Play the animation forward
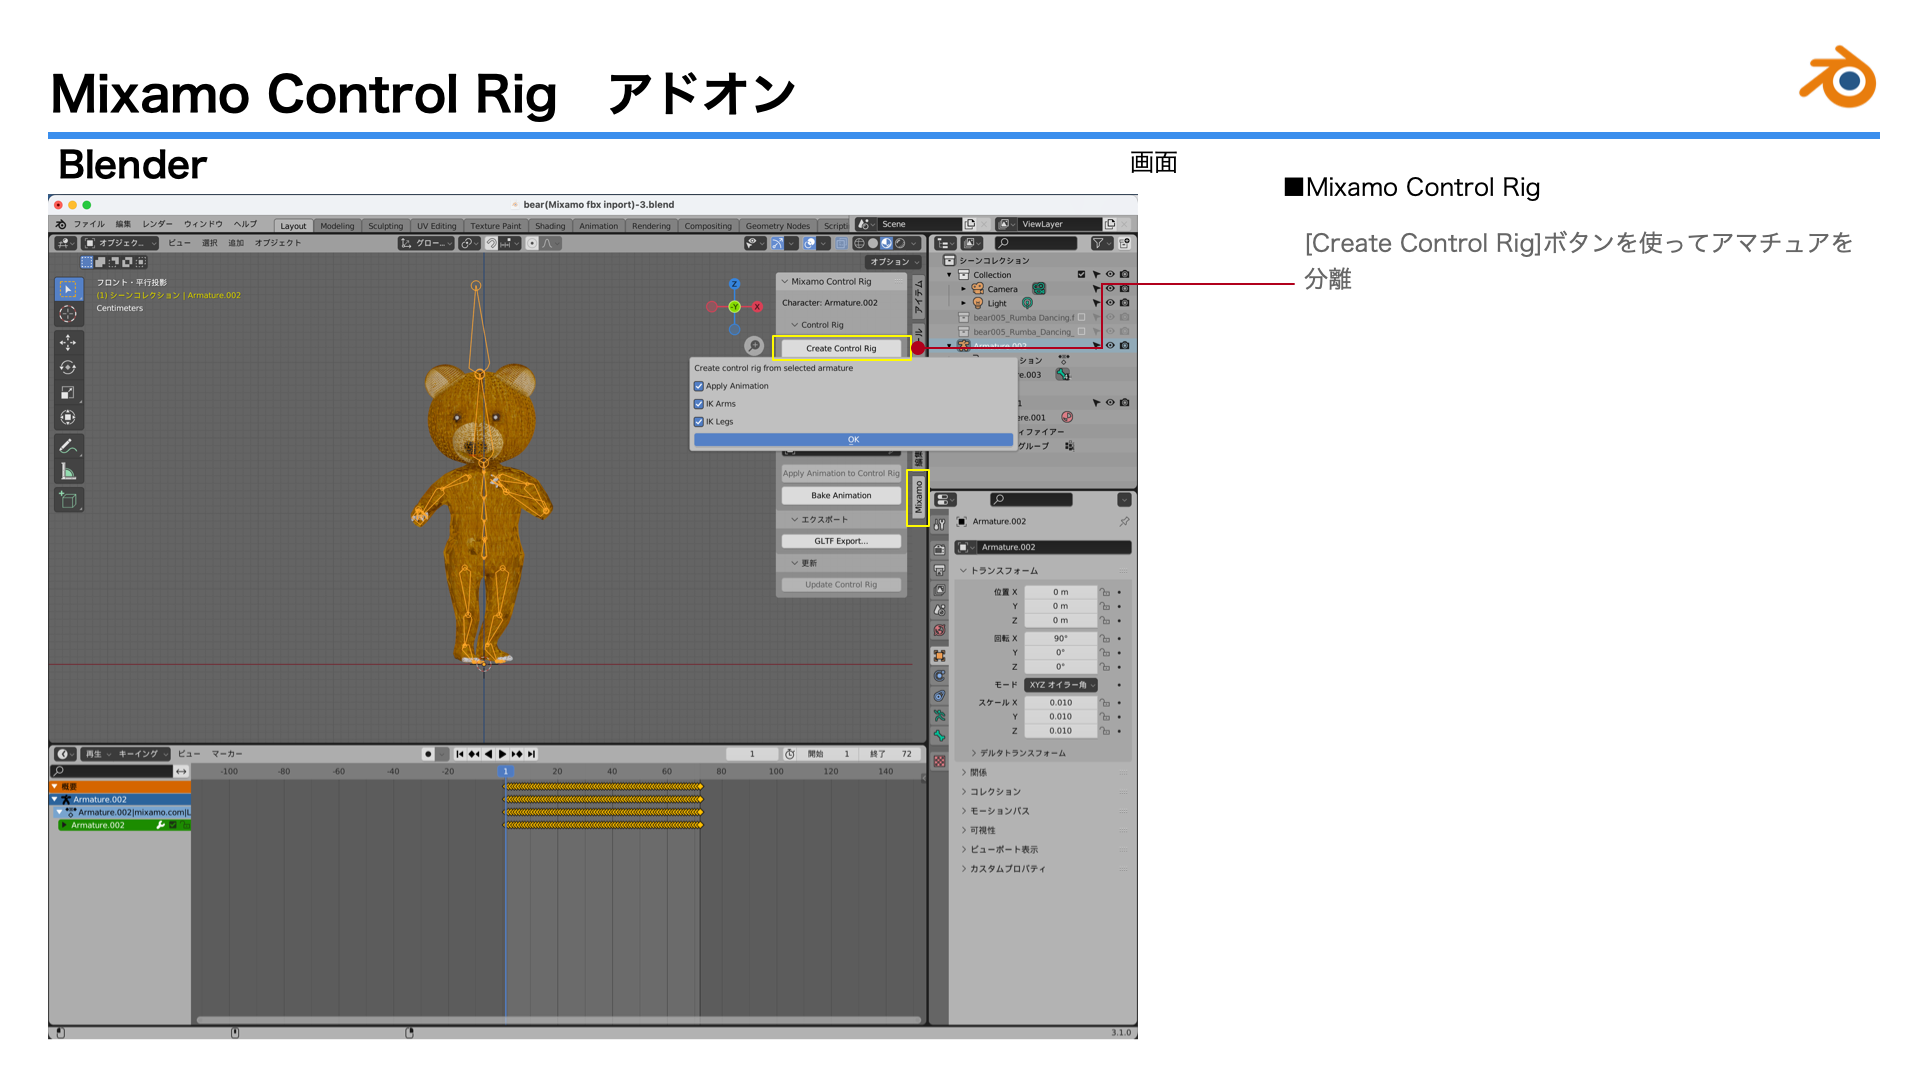Viewport: 1920px width, 1080px height. click(x=503, y=754)
